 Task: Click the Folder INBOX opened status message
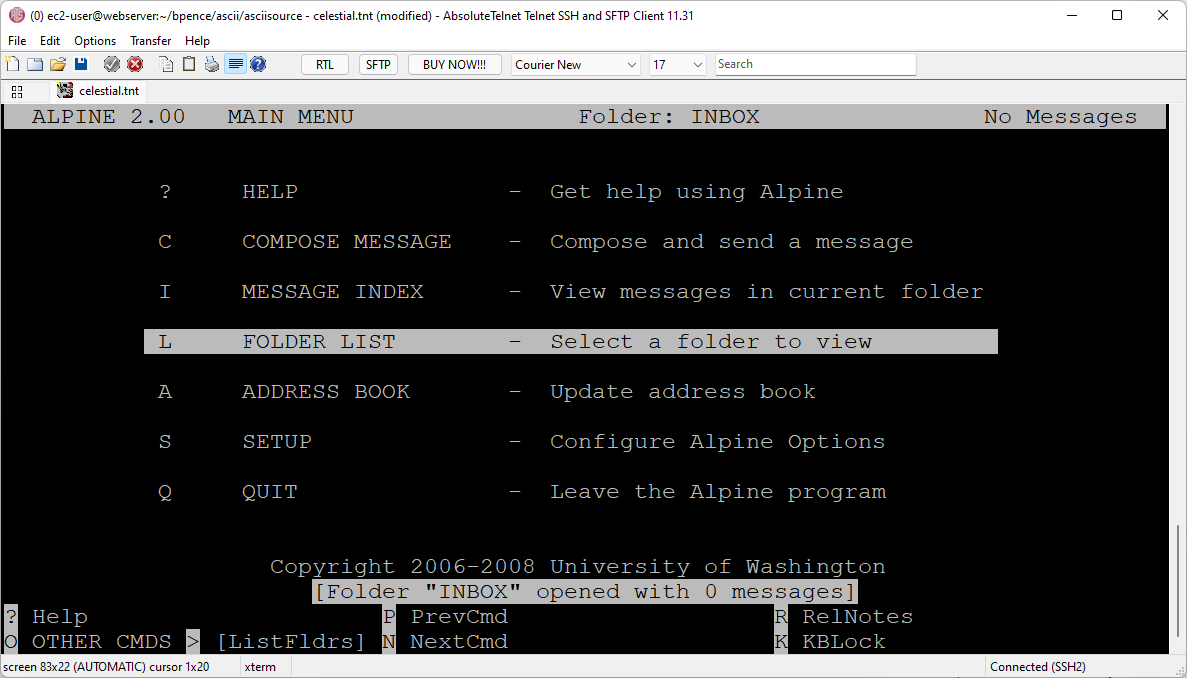(x=585, y=591)
